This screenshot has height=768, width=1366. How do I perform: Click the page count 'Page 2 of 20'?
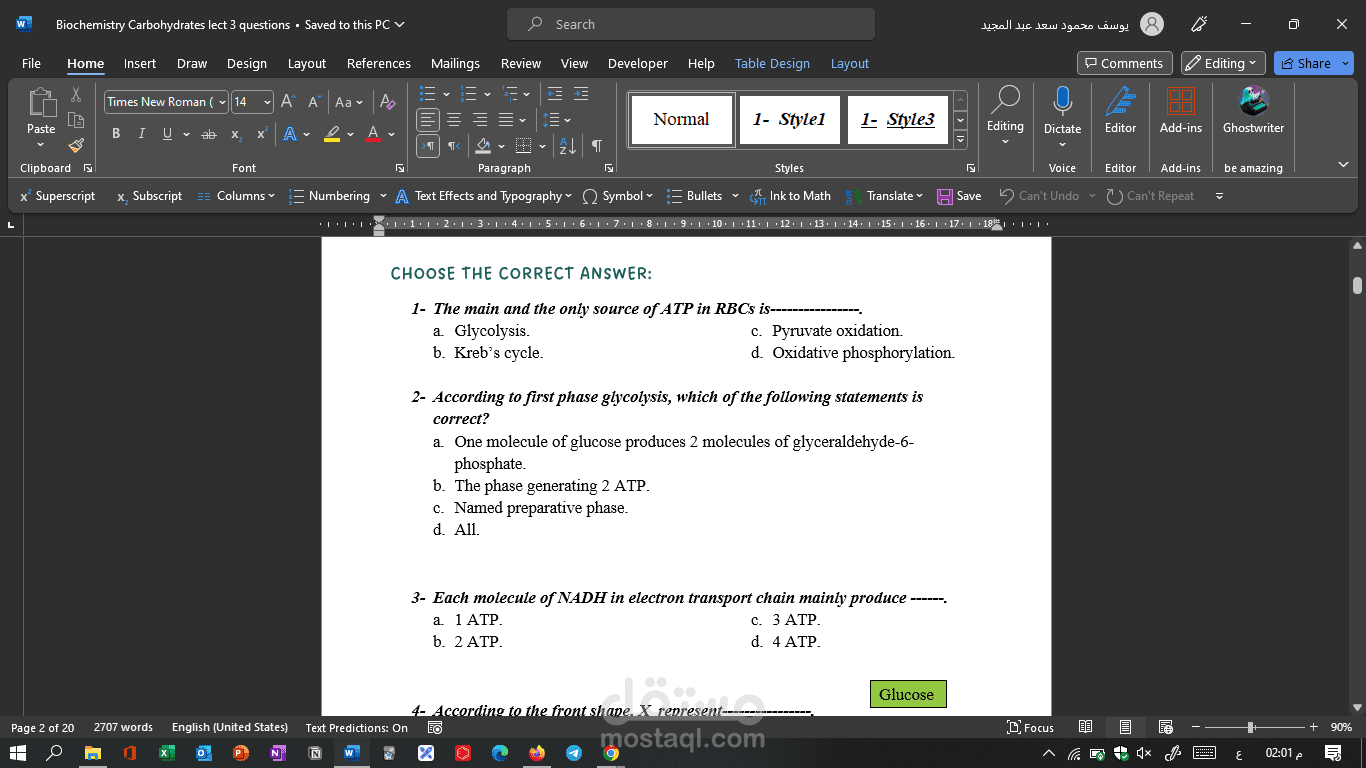[x=42, y=727]
